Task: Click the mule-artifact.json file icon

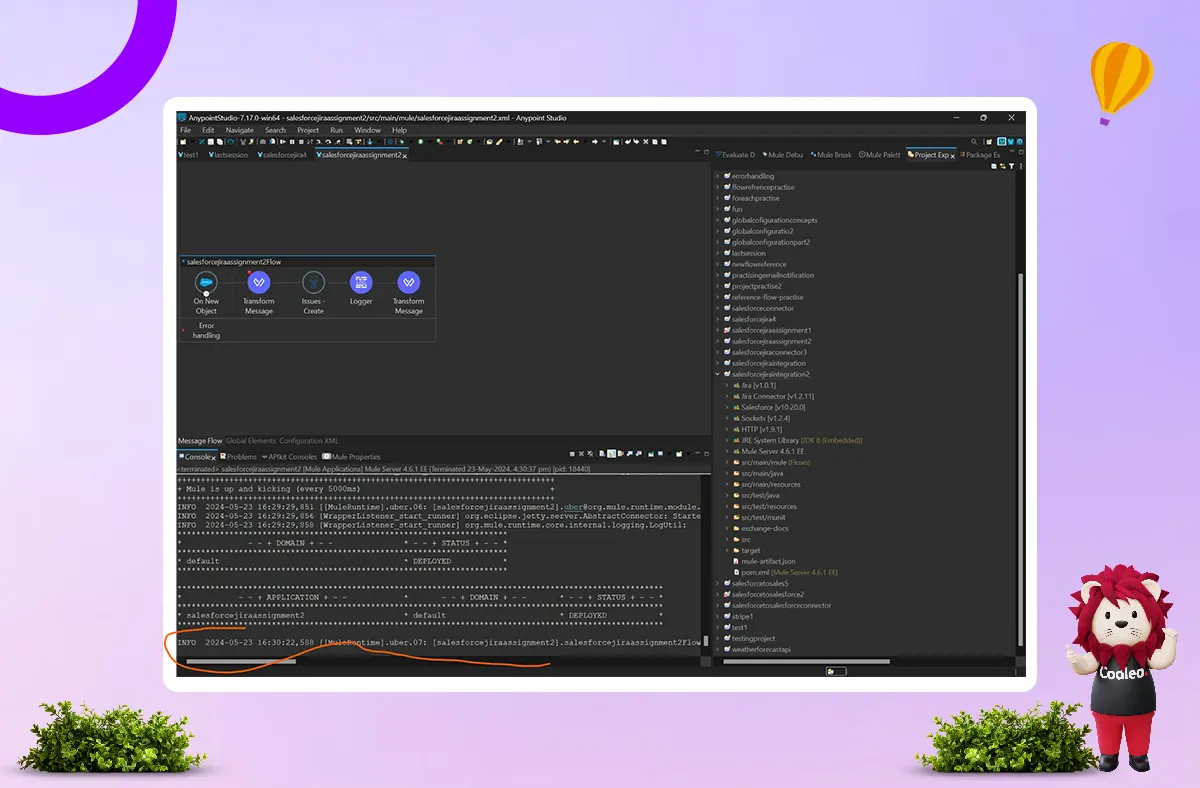Action: (x=736, y=561)
